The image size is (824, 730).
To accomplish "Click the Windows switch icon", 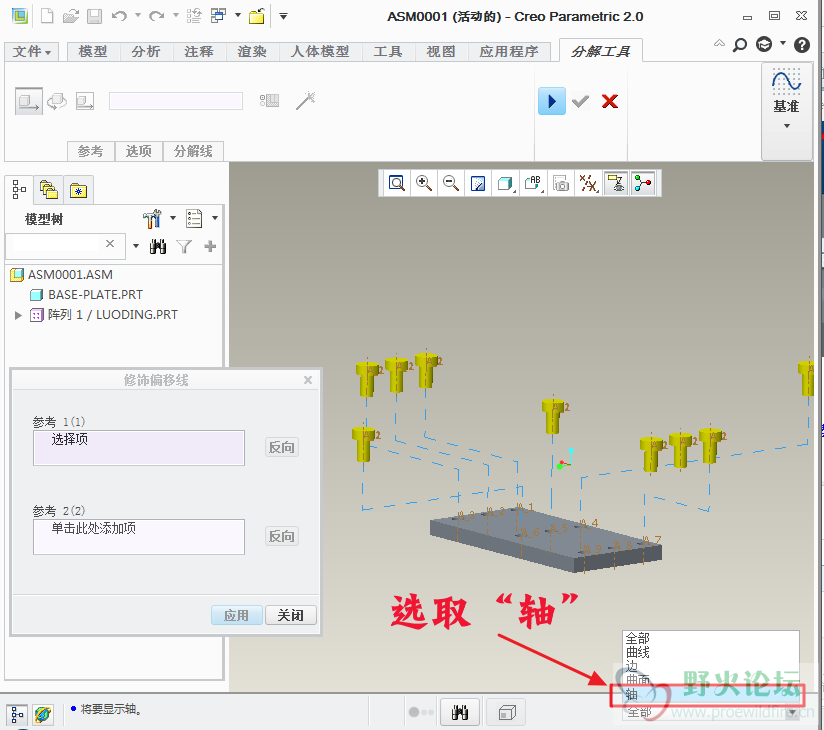I will tap(218, 16).
